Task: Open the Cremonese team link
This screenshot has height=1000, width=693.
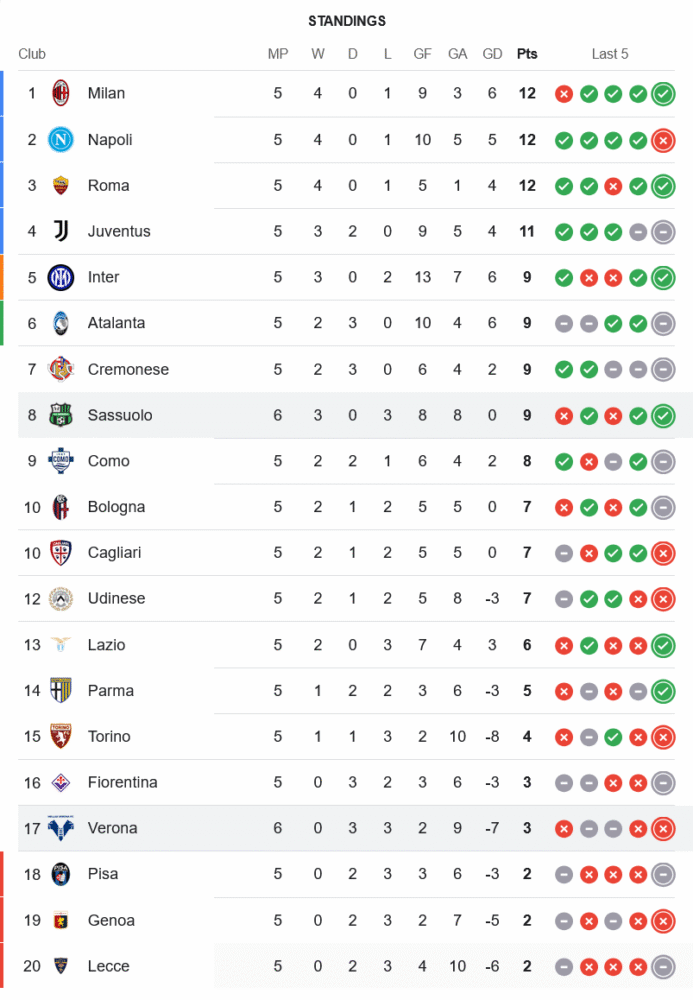Action: (x=128, y=369)
